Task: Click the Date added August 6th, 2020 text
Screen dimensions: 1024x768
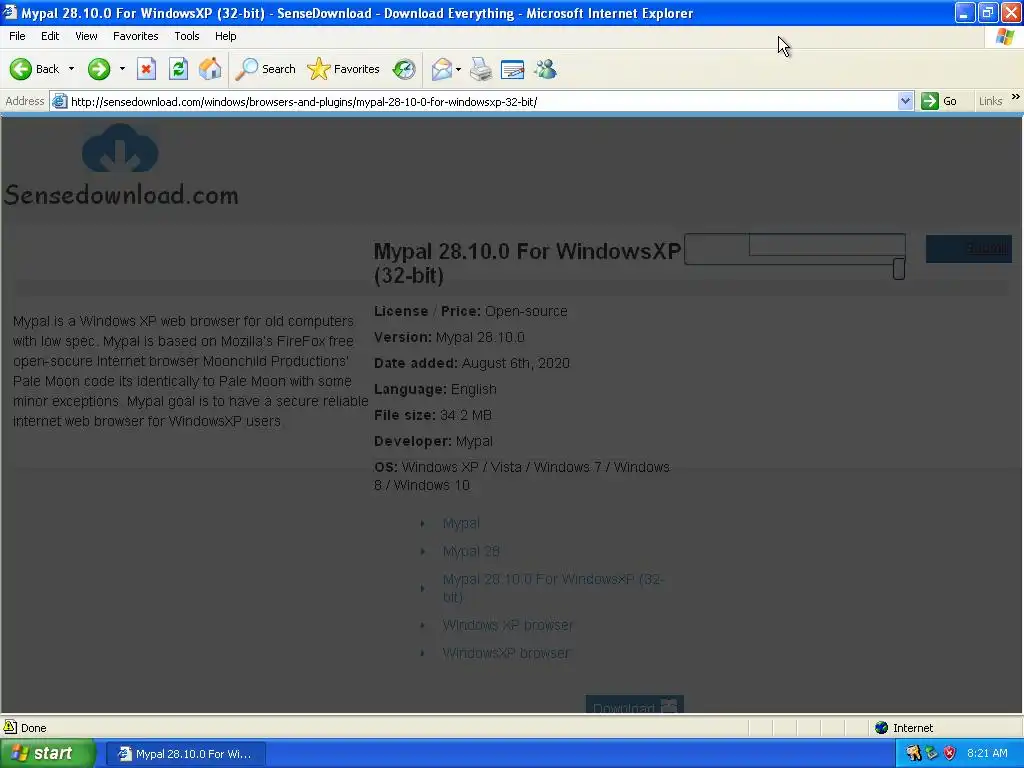Action: pos(472,363)
